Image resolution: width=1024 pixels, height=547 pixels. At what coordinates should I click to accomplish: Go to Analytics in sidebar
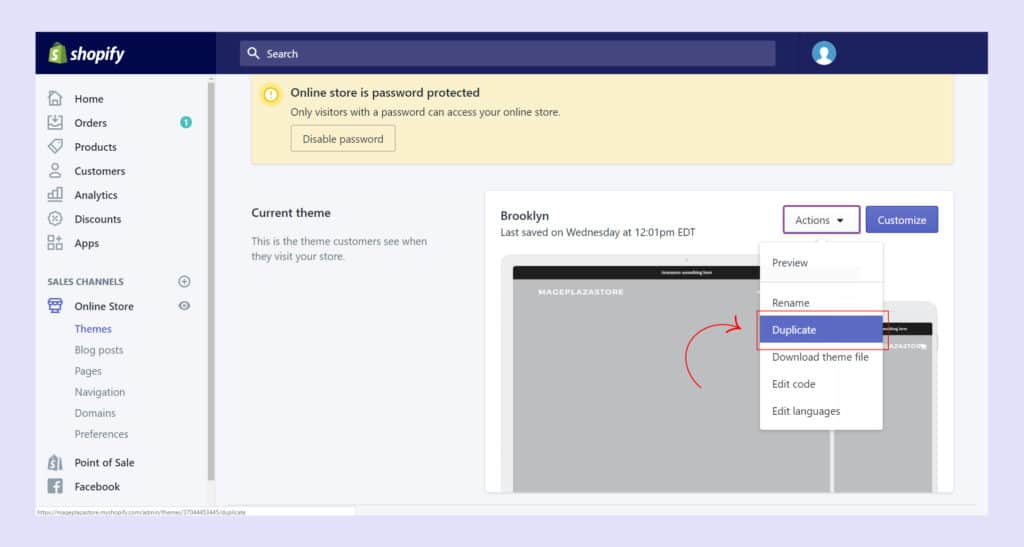tap(96, 195)
